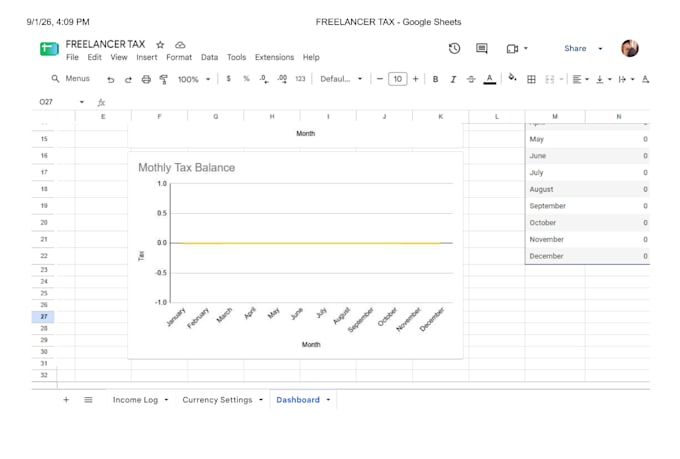
Task: Expand merge cells options arrow
Action: coord(561,79)
